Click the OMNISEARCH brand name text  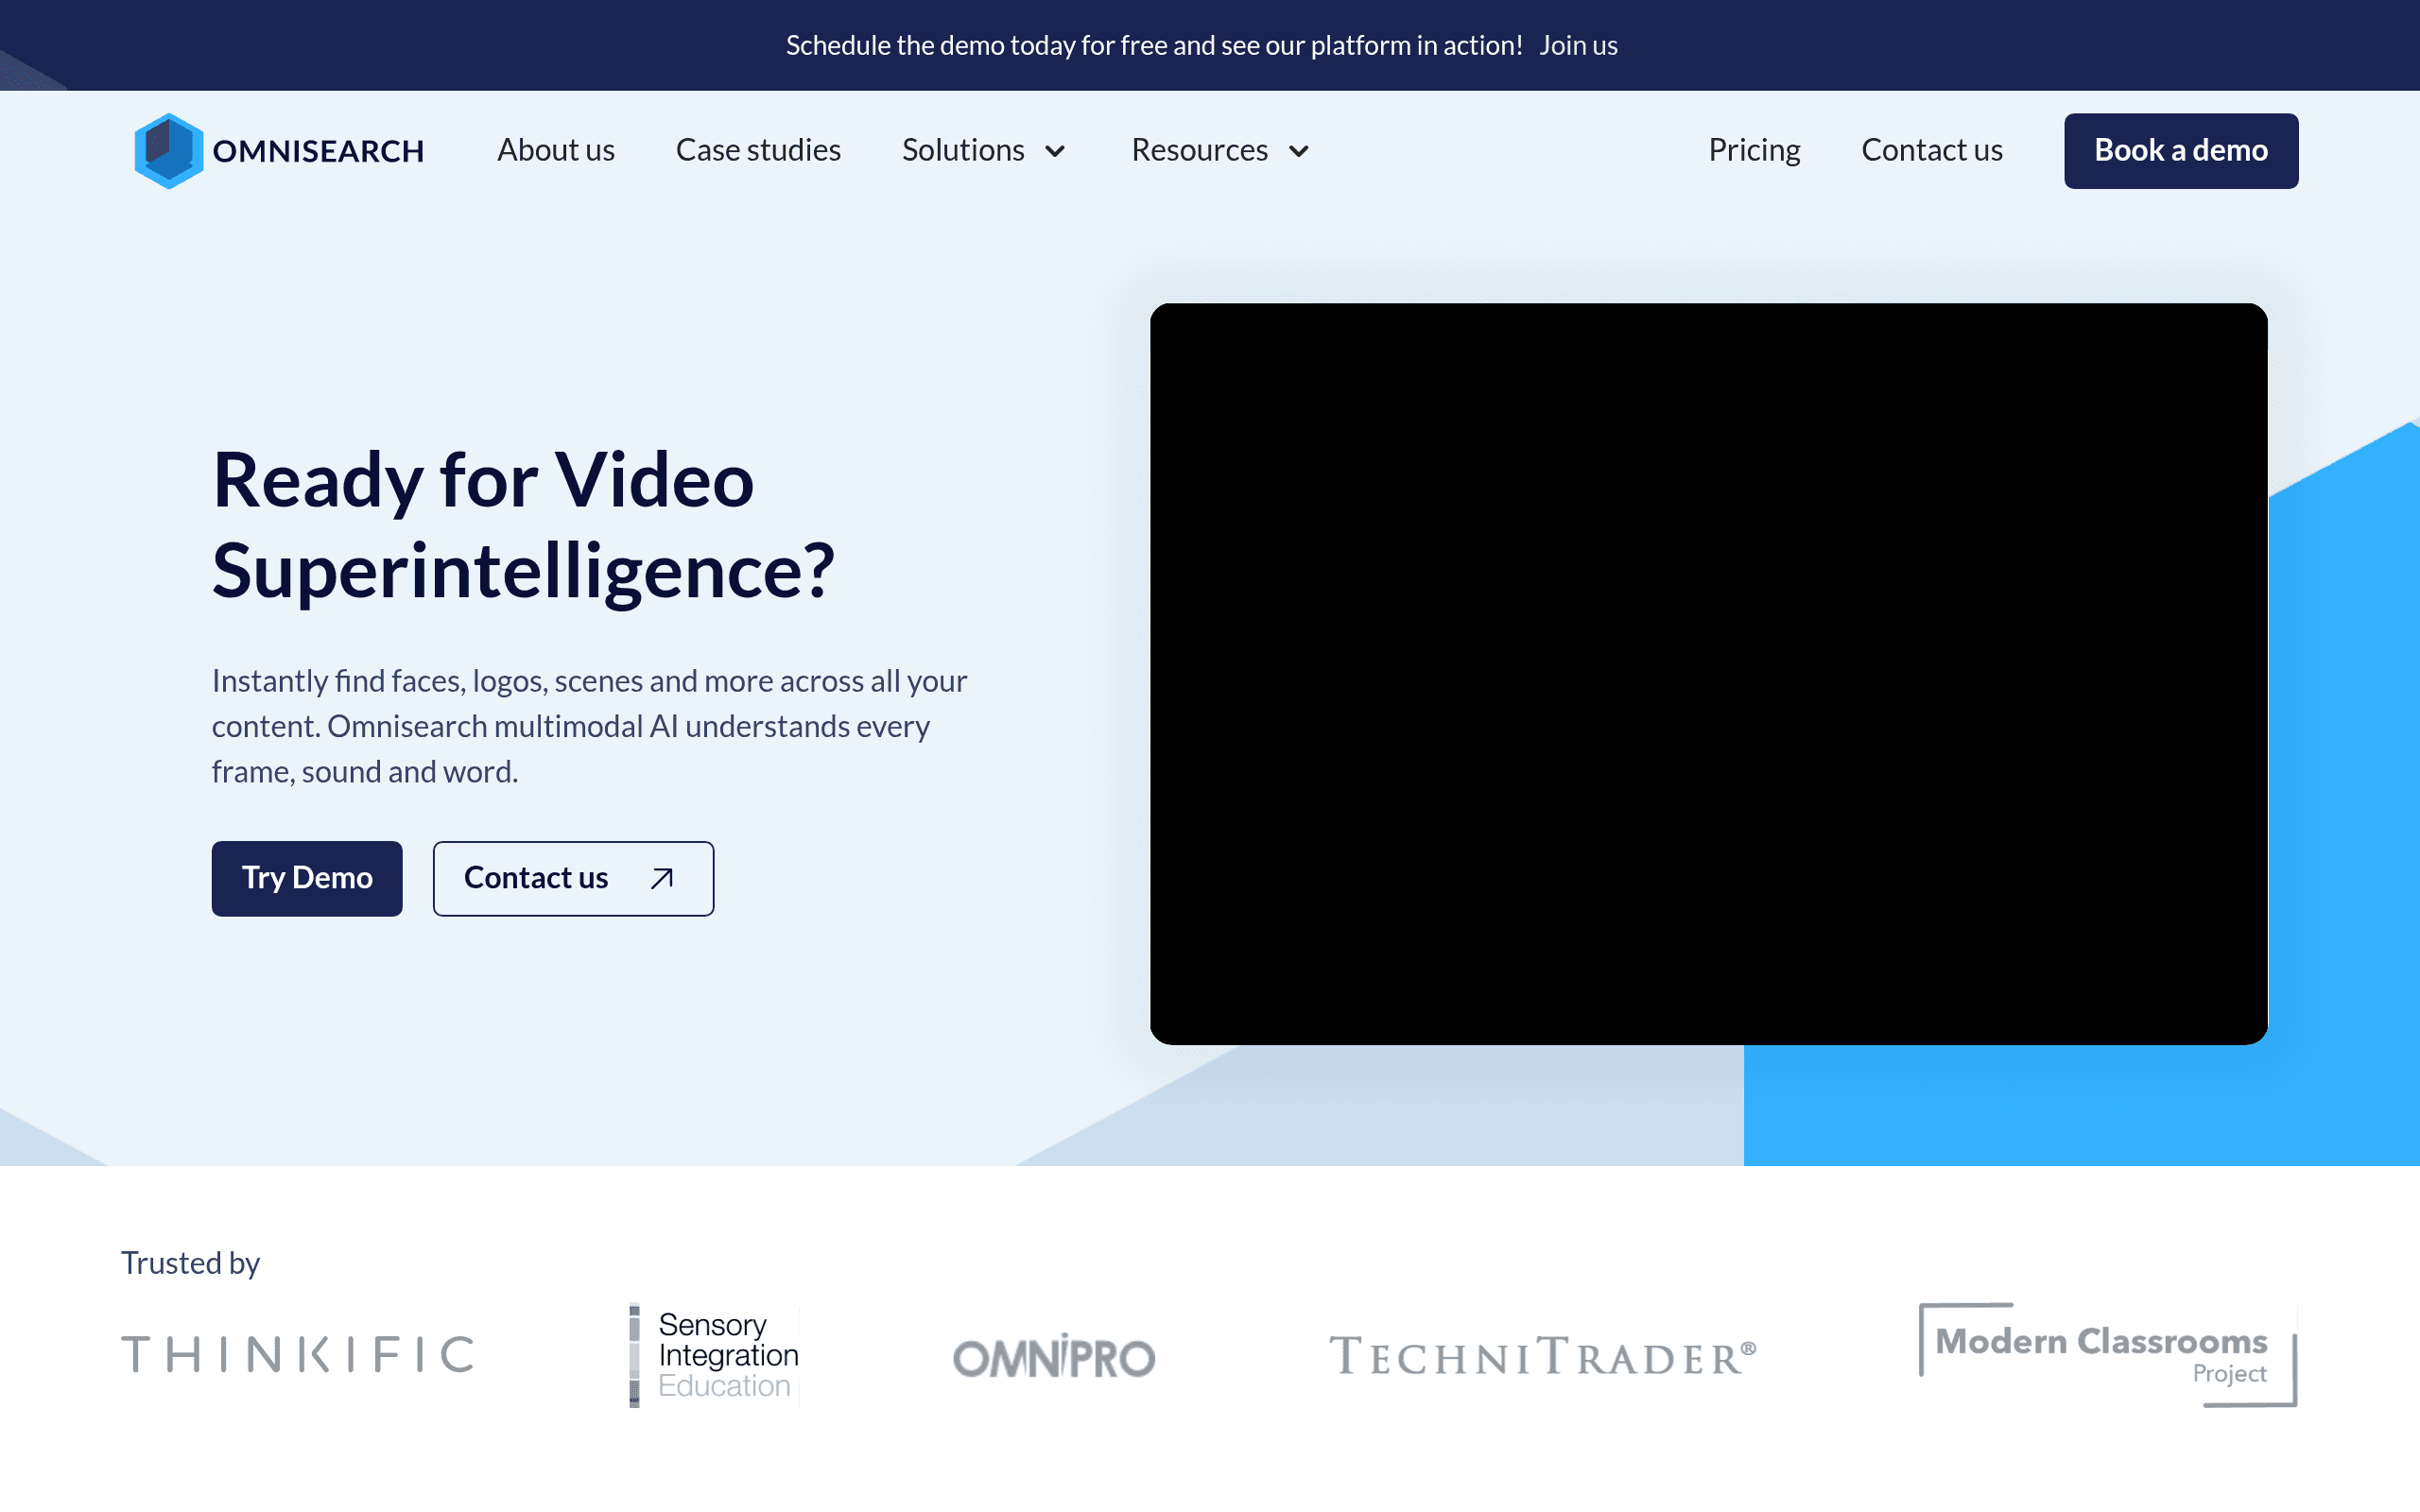(x=318, y=151)
